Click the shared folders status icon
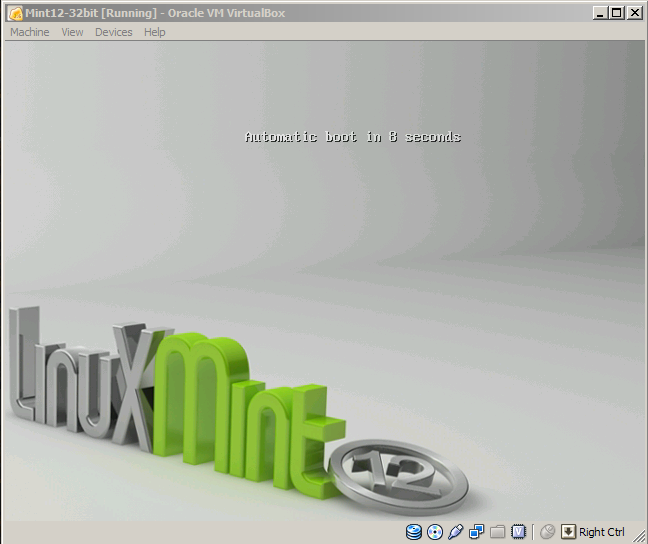The width and height of the screenshot is (648, 544). [497, 532]
